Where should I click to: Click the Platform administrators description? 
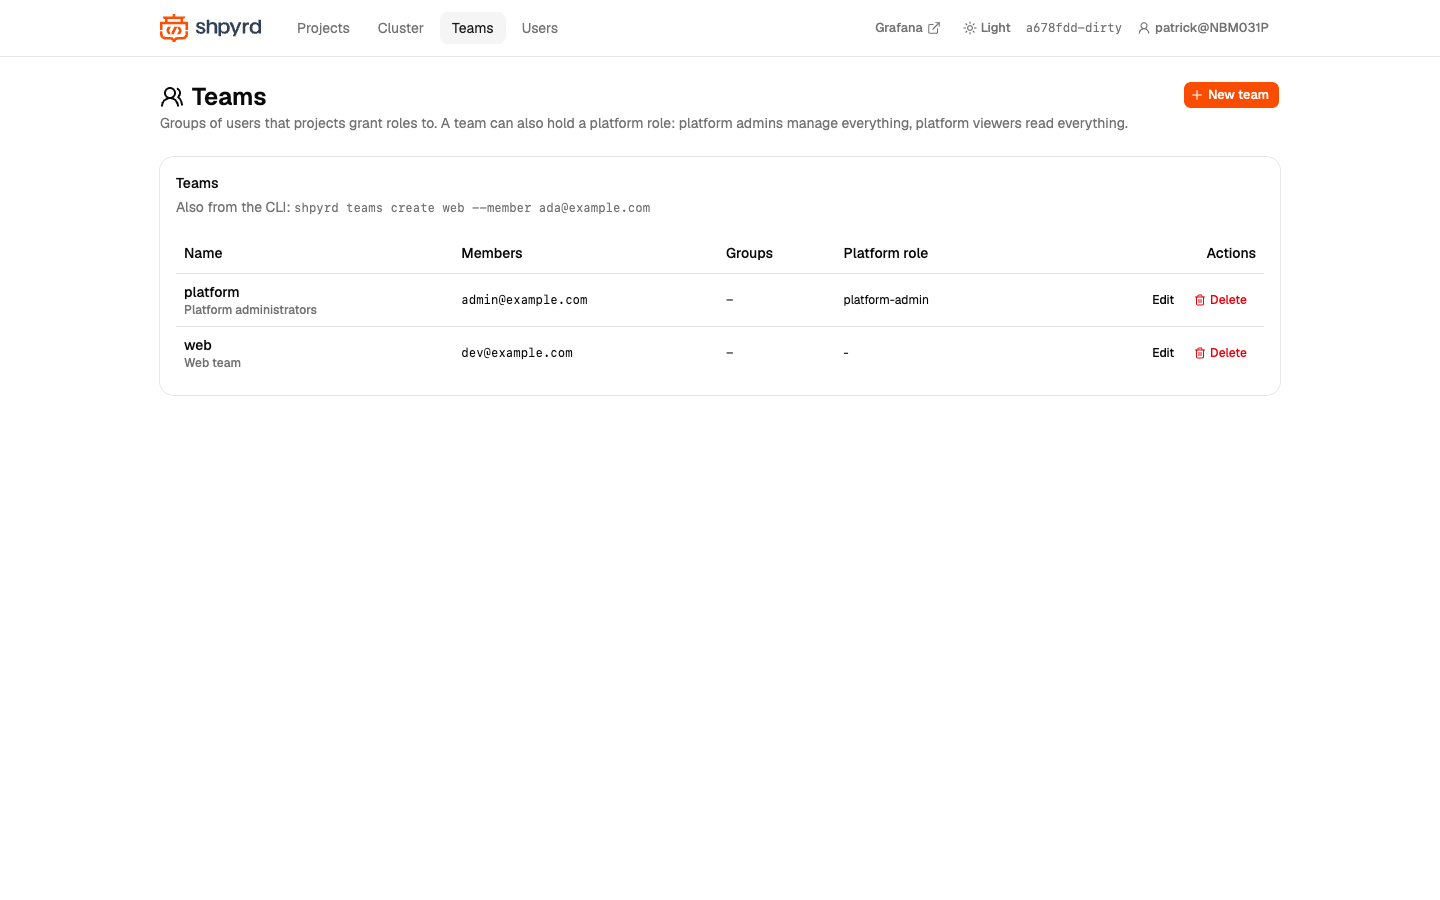click(x=250, y=310)
